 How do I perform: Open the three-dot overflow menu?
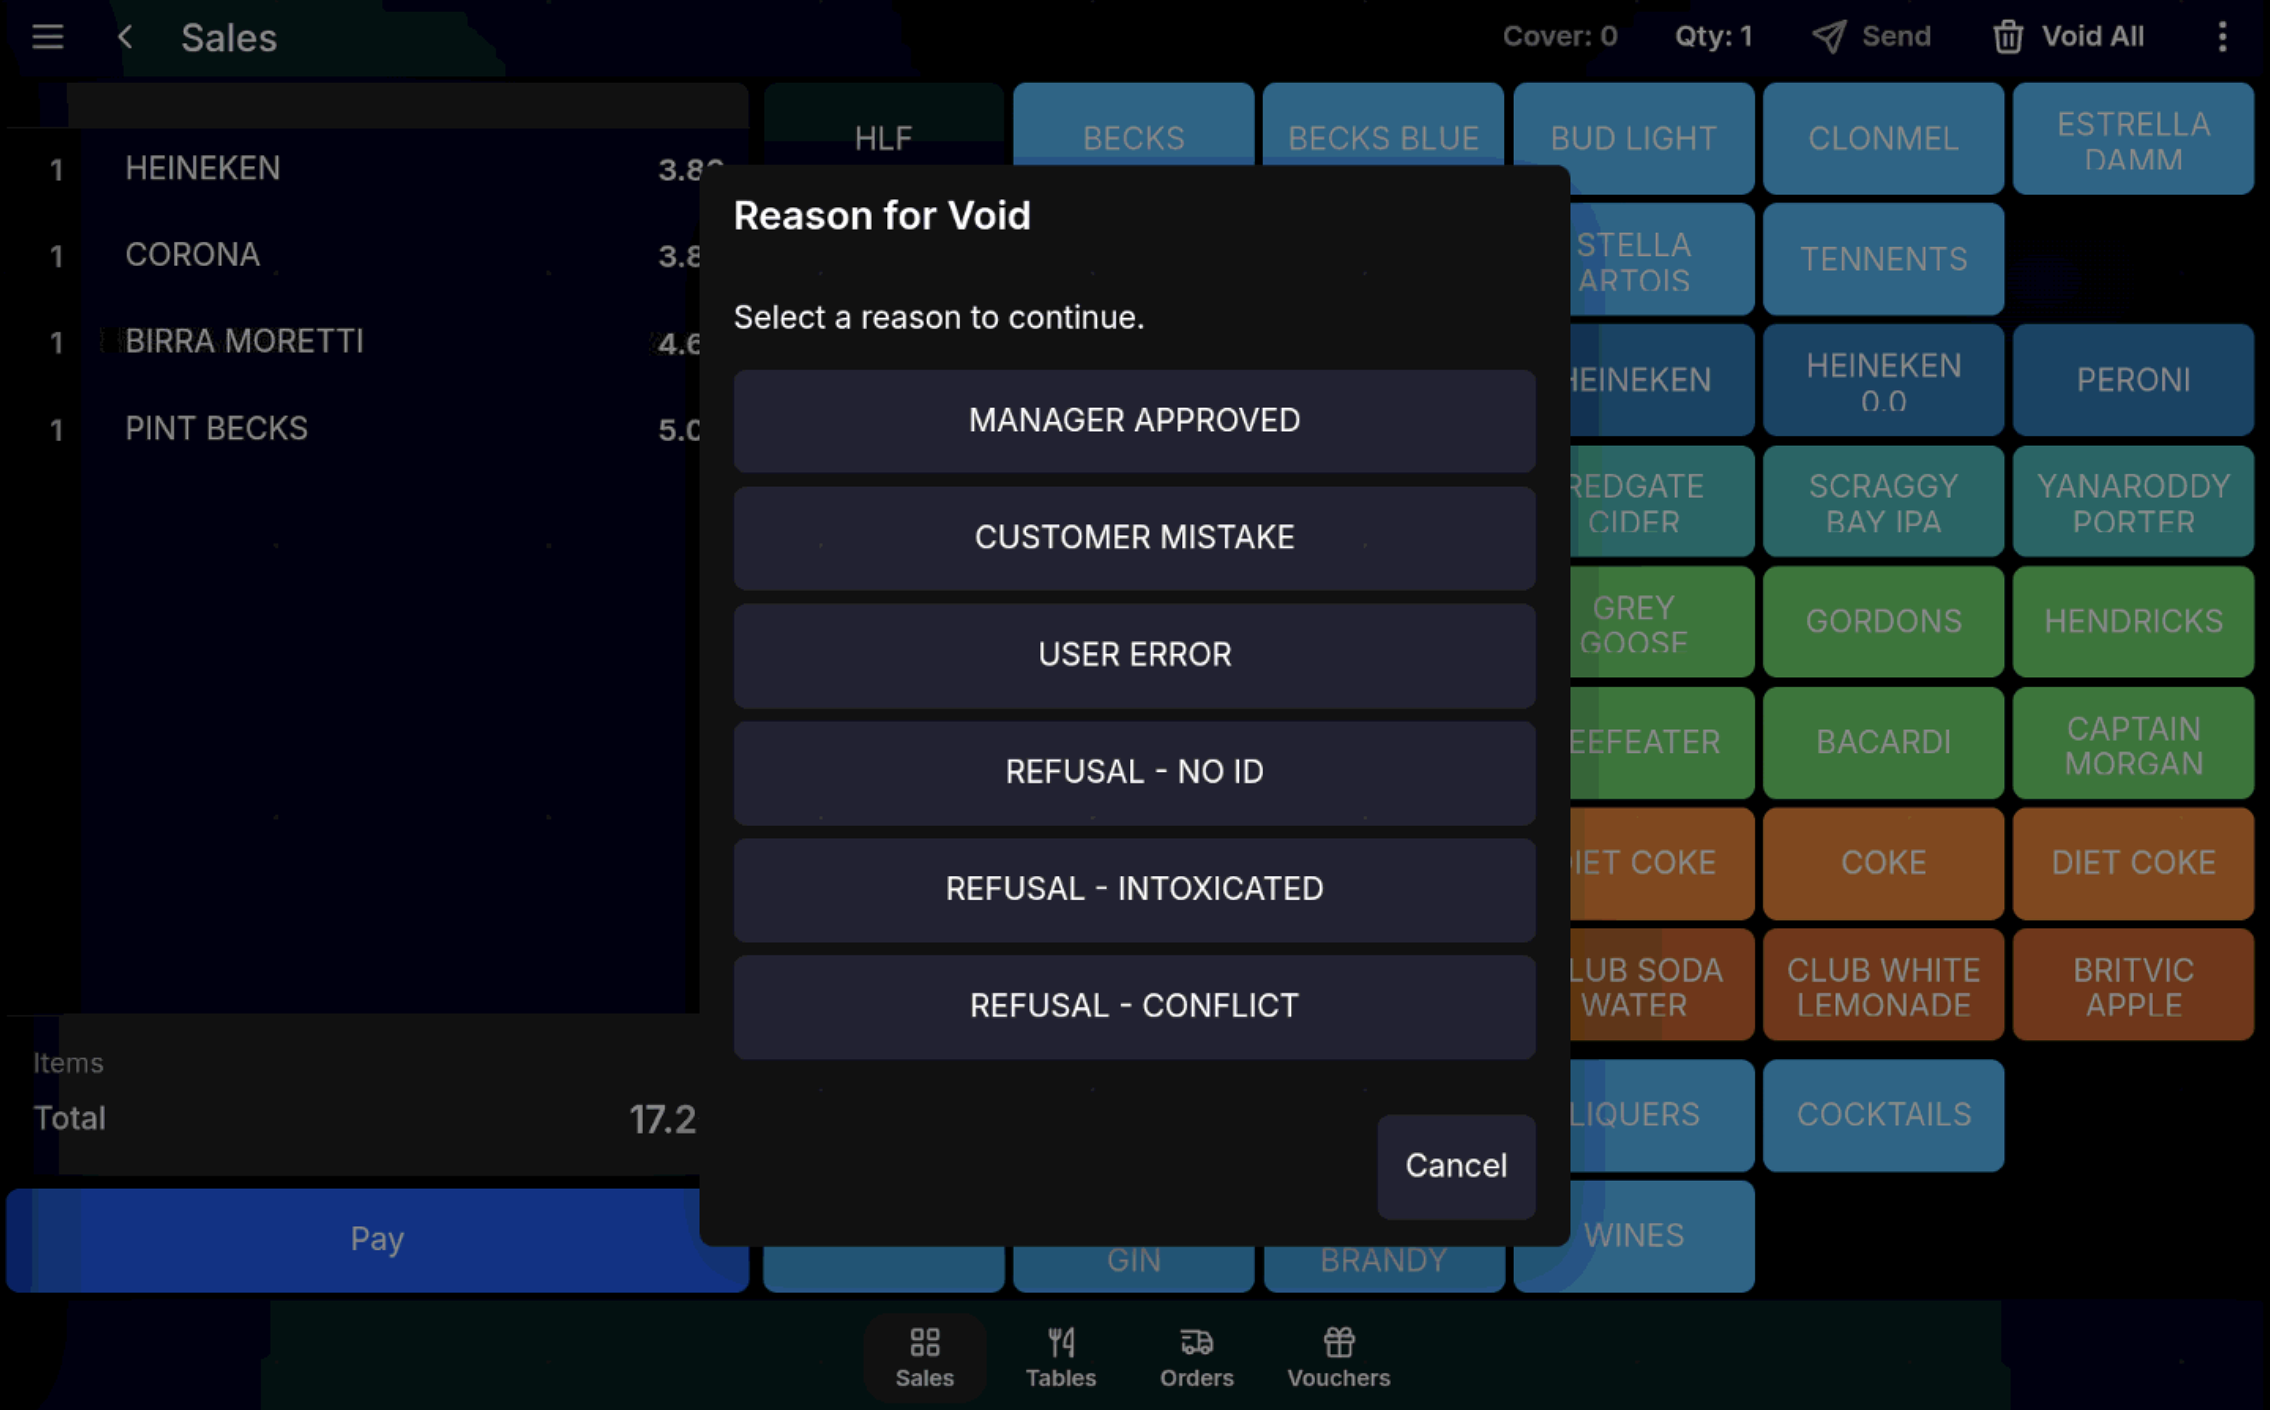[x=2222, y=37]
